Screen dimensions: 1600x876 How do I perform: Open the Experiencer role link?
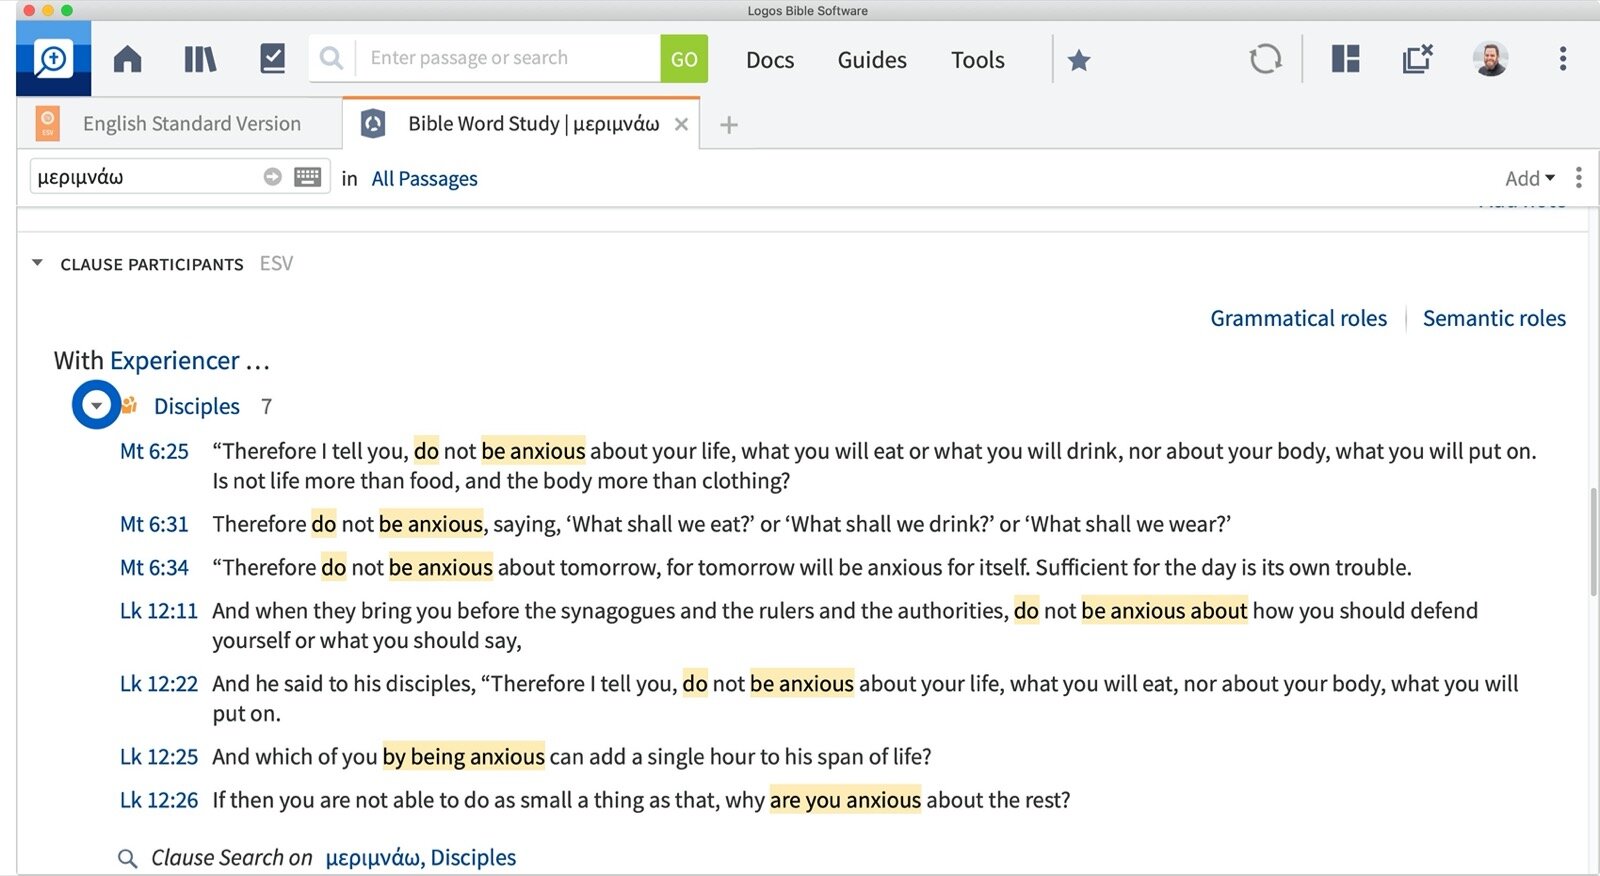174,360
